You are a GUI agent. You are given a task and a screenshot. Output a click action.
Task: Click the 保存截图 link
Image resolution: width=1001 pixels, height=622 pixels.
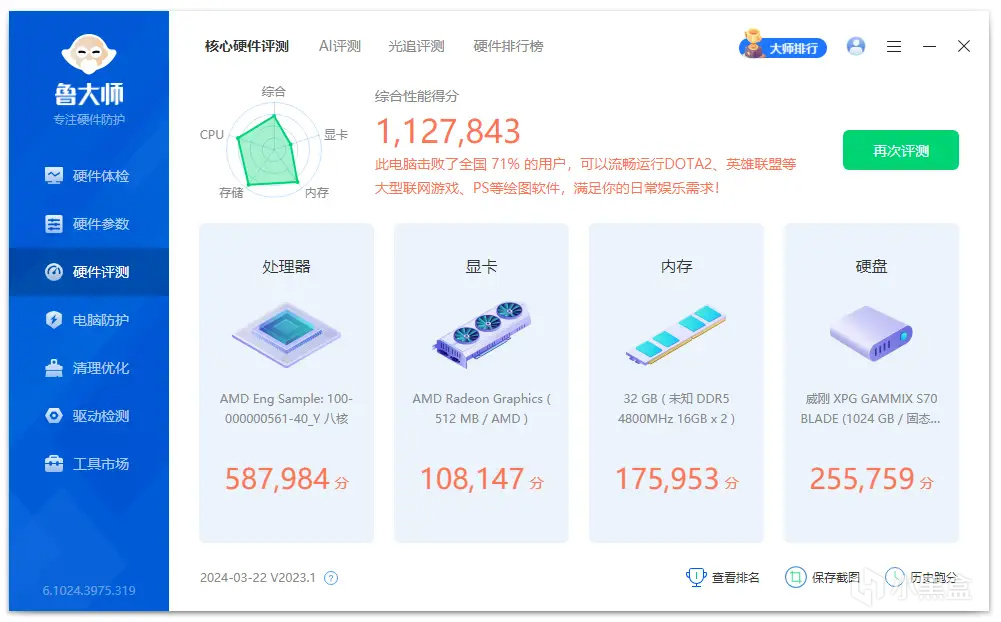(822, 577)
